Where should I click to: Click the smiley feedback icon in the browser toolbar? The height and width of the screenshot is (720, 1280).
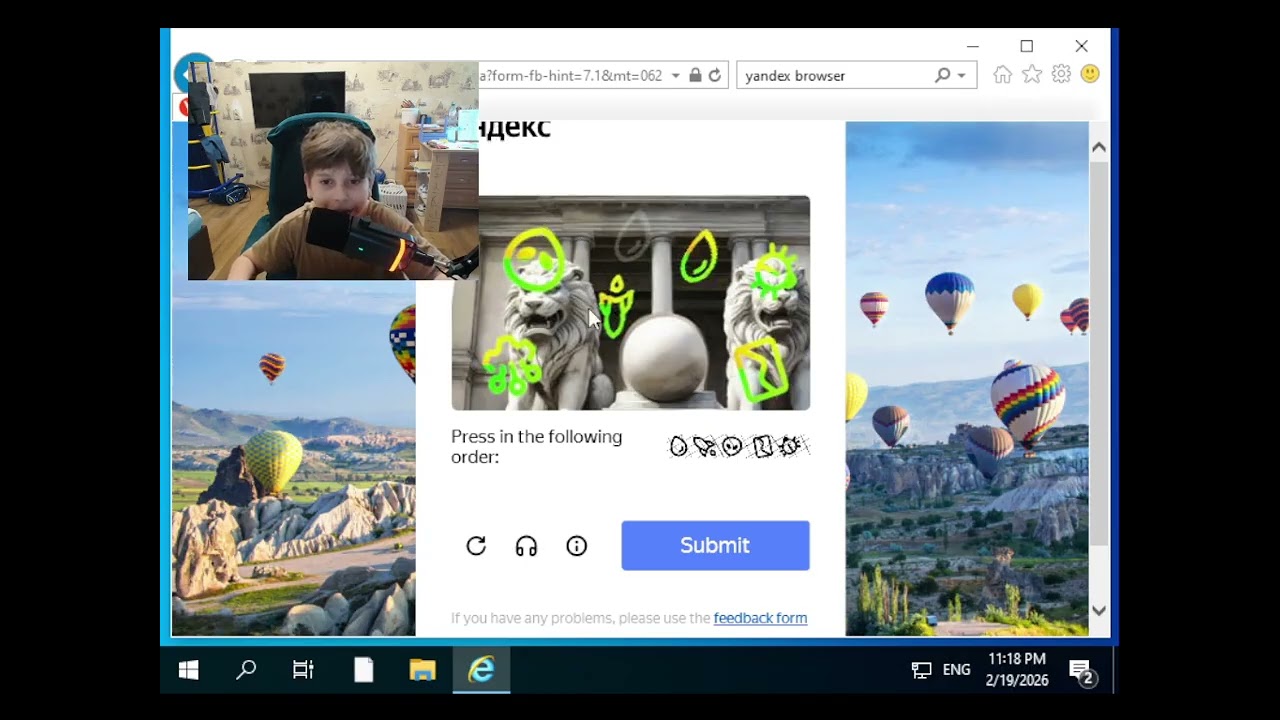[x=1090, y=74]
